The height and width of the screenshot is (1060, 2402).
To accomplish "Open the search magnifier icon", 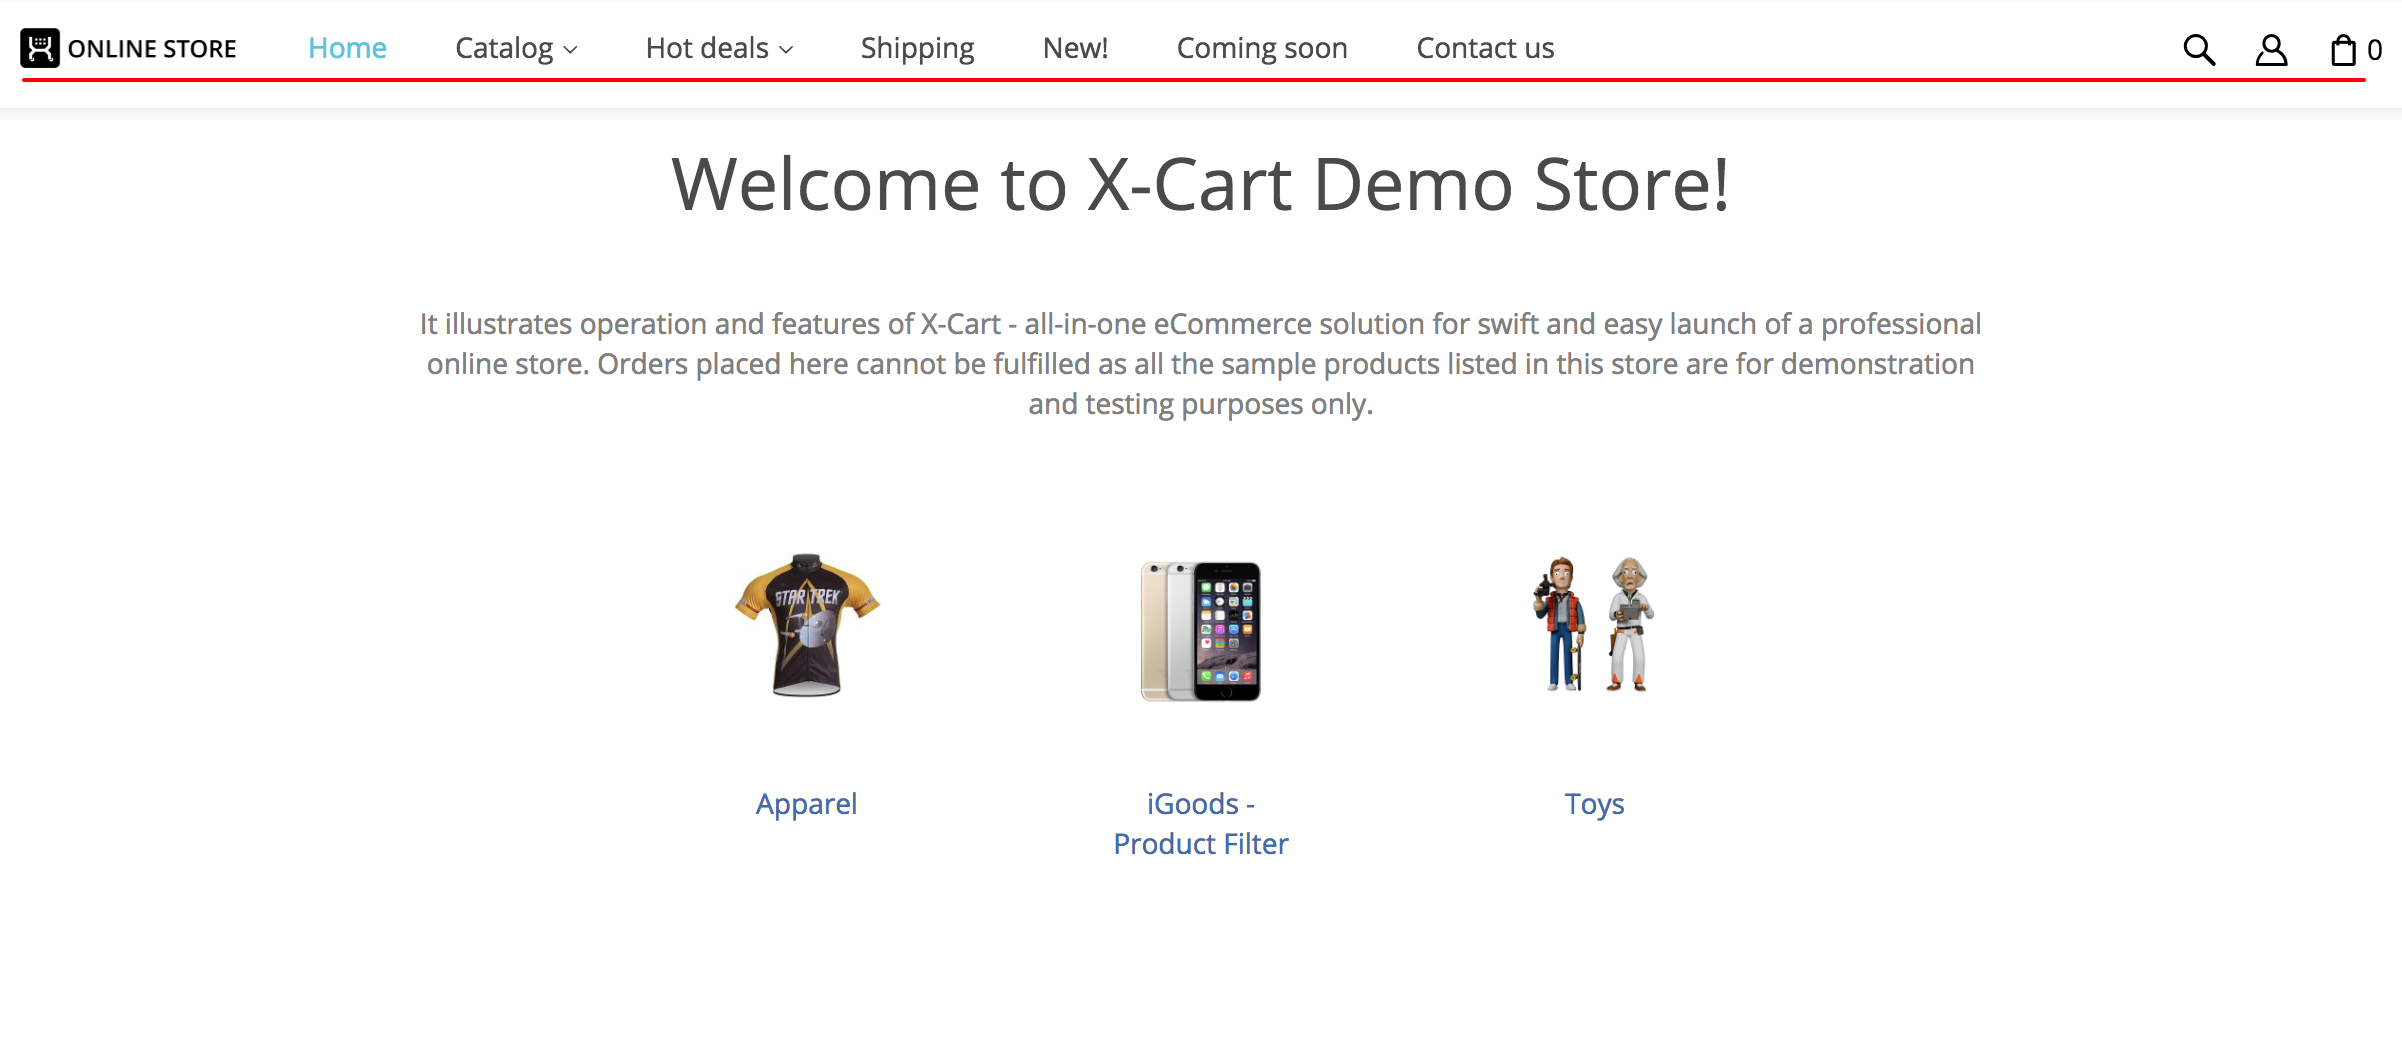I will (x=2198, y=49).
